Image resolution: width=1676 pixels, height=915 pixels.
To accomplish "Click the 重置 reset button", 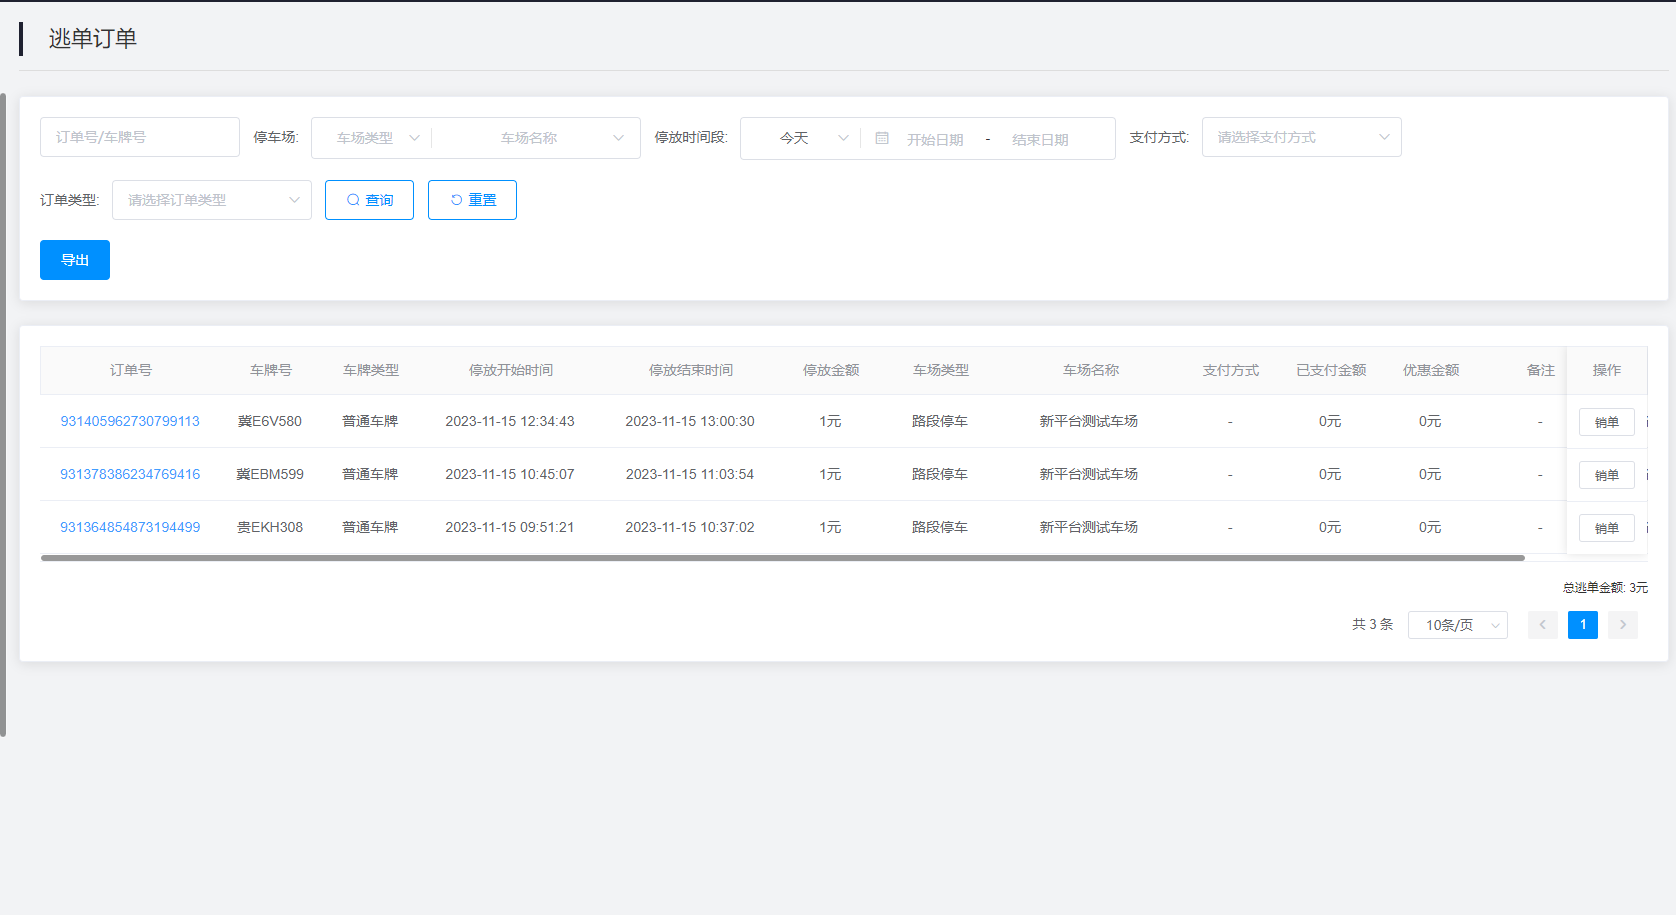I will pyautogui.click(x=472, y=200).
